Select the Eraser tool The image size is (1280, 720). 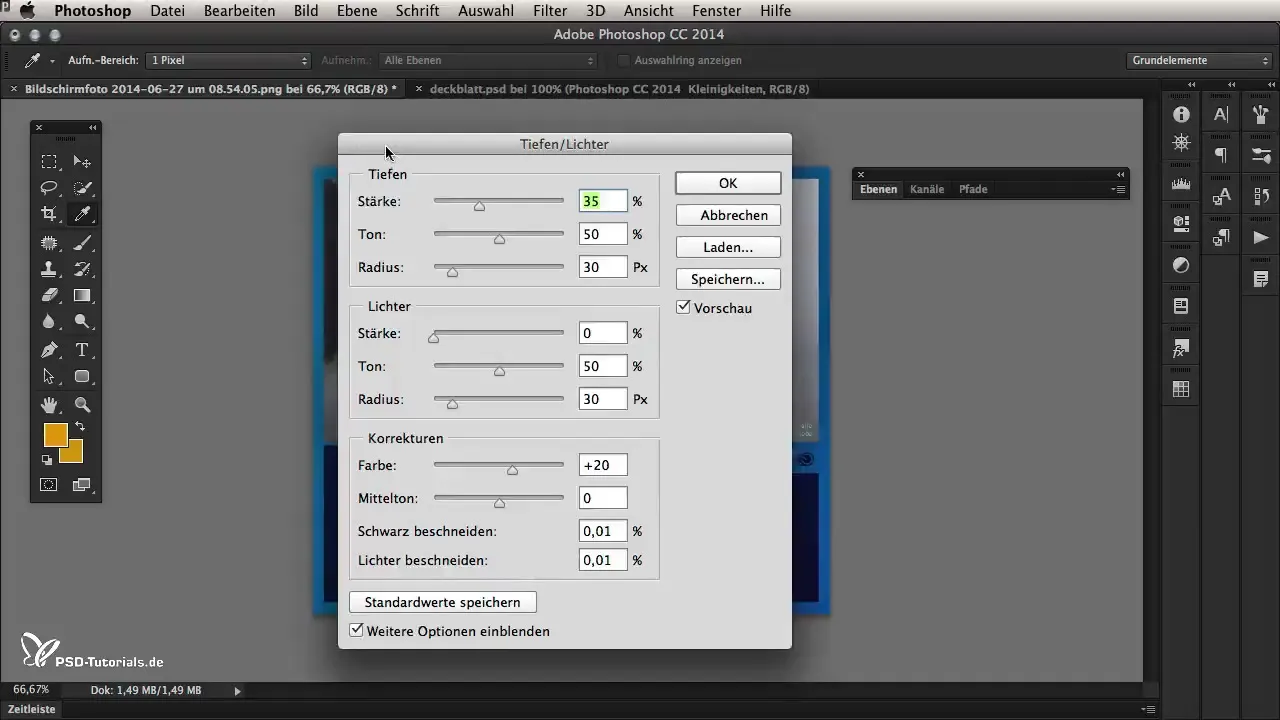pyautogui.click(x=48, y=296)
